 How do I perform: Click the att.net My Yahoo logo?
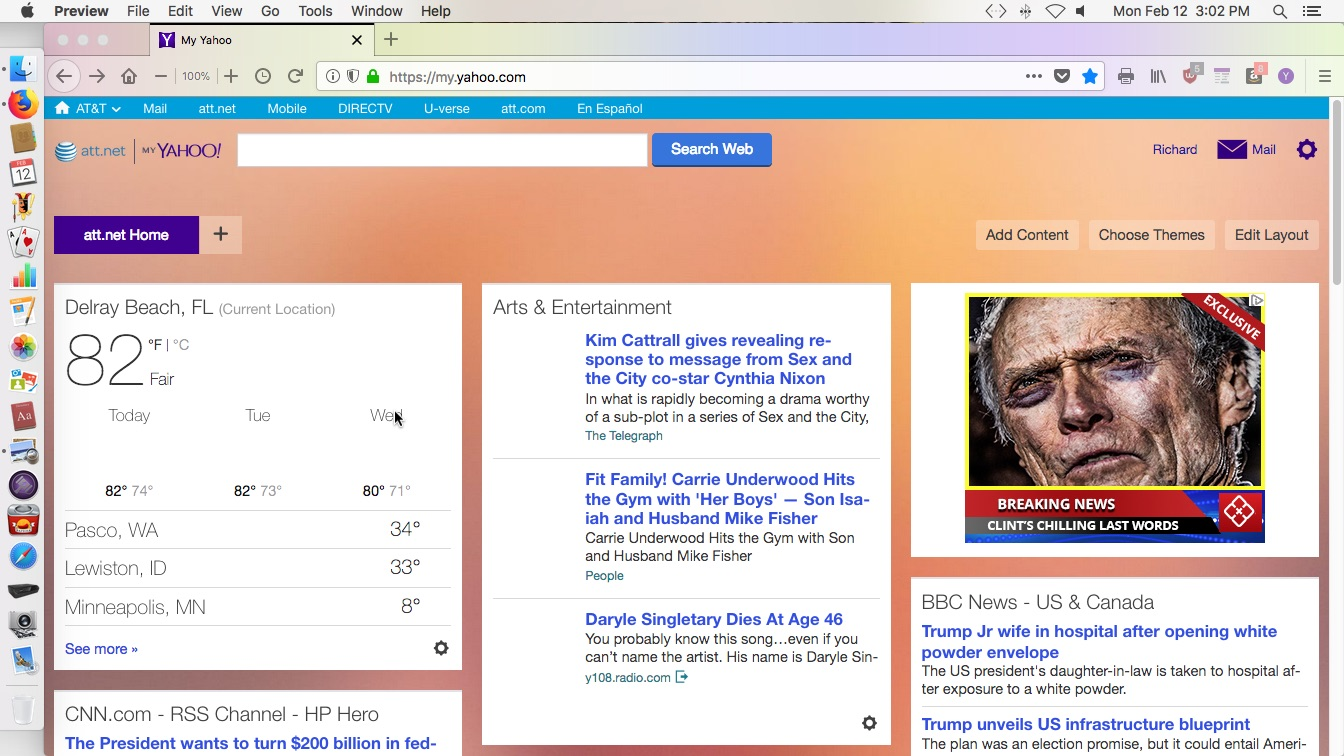point(138,150)
